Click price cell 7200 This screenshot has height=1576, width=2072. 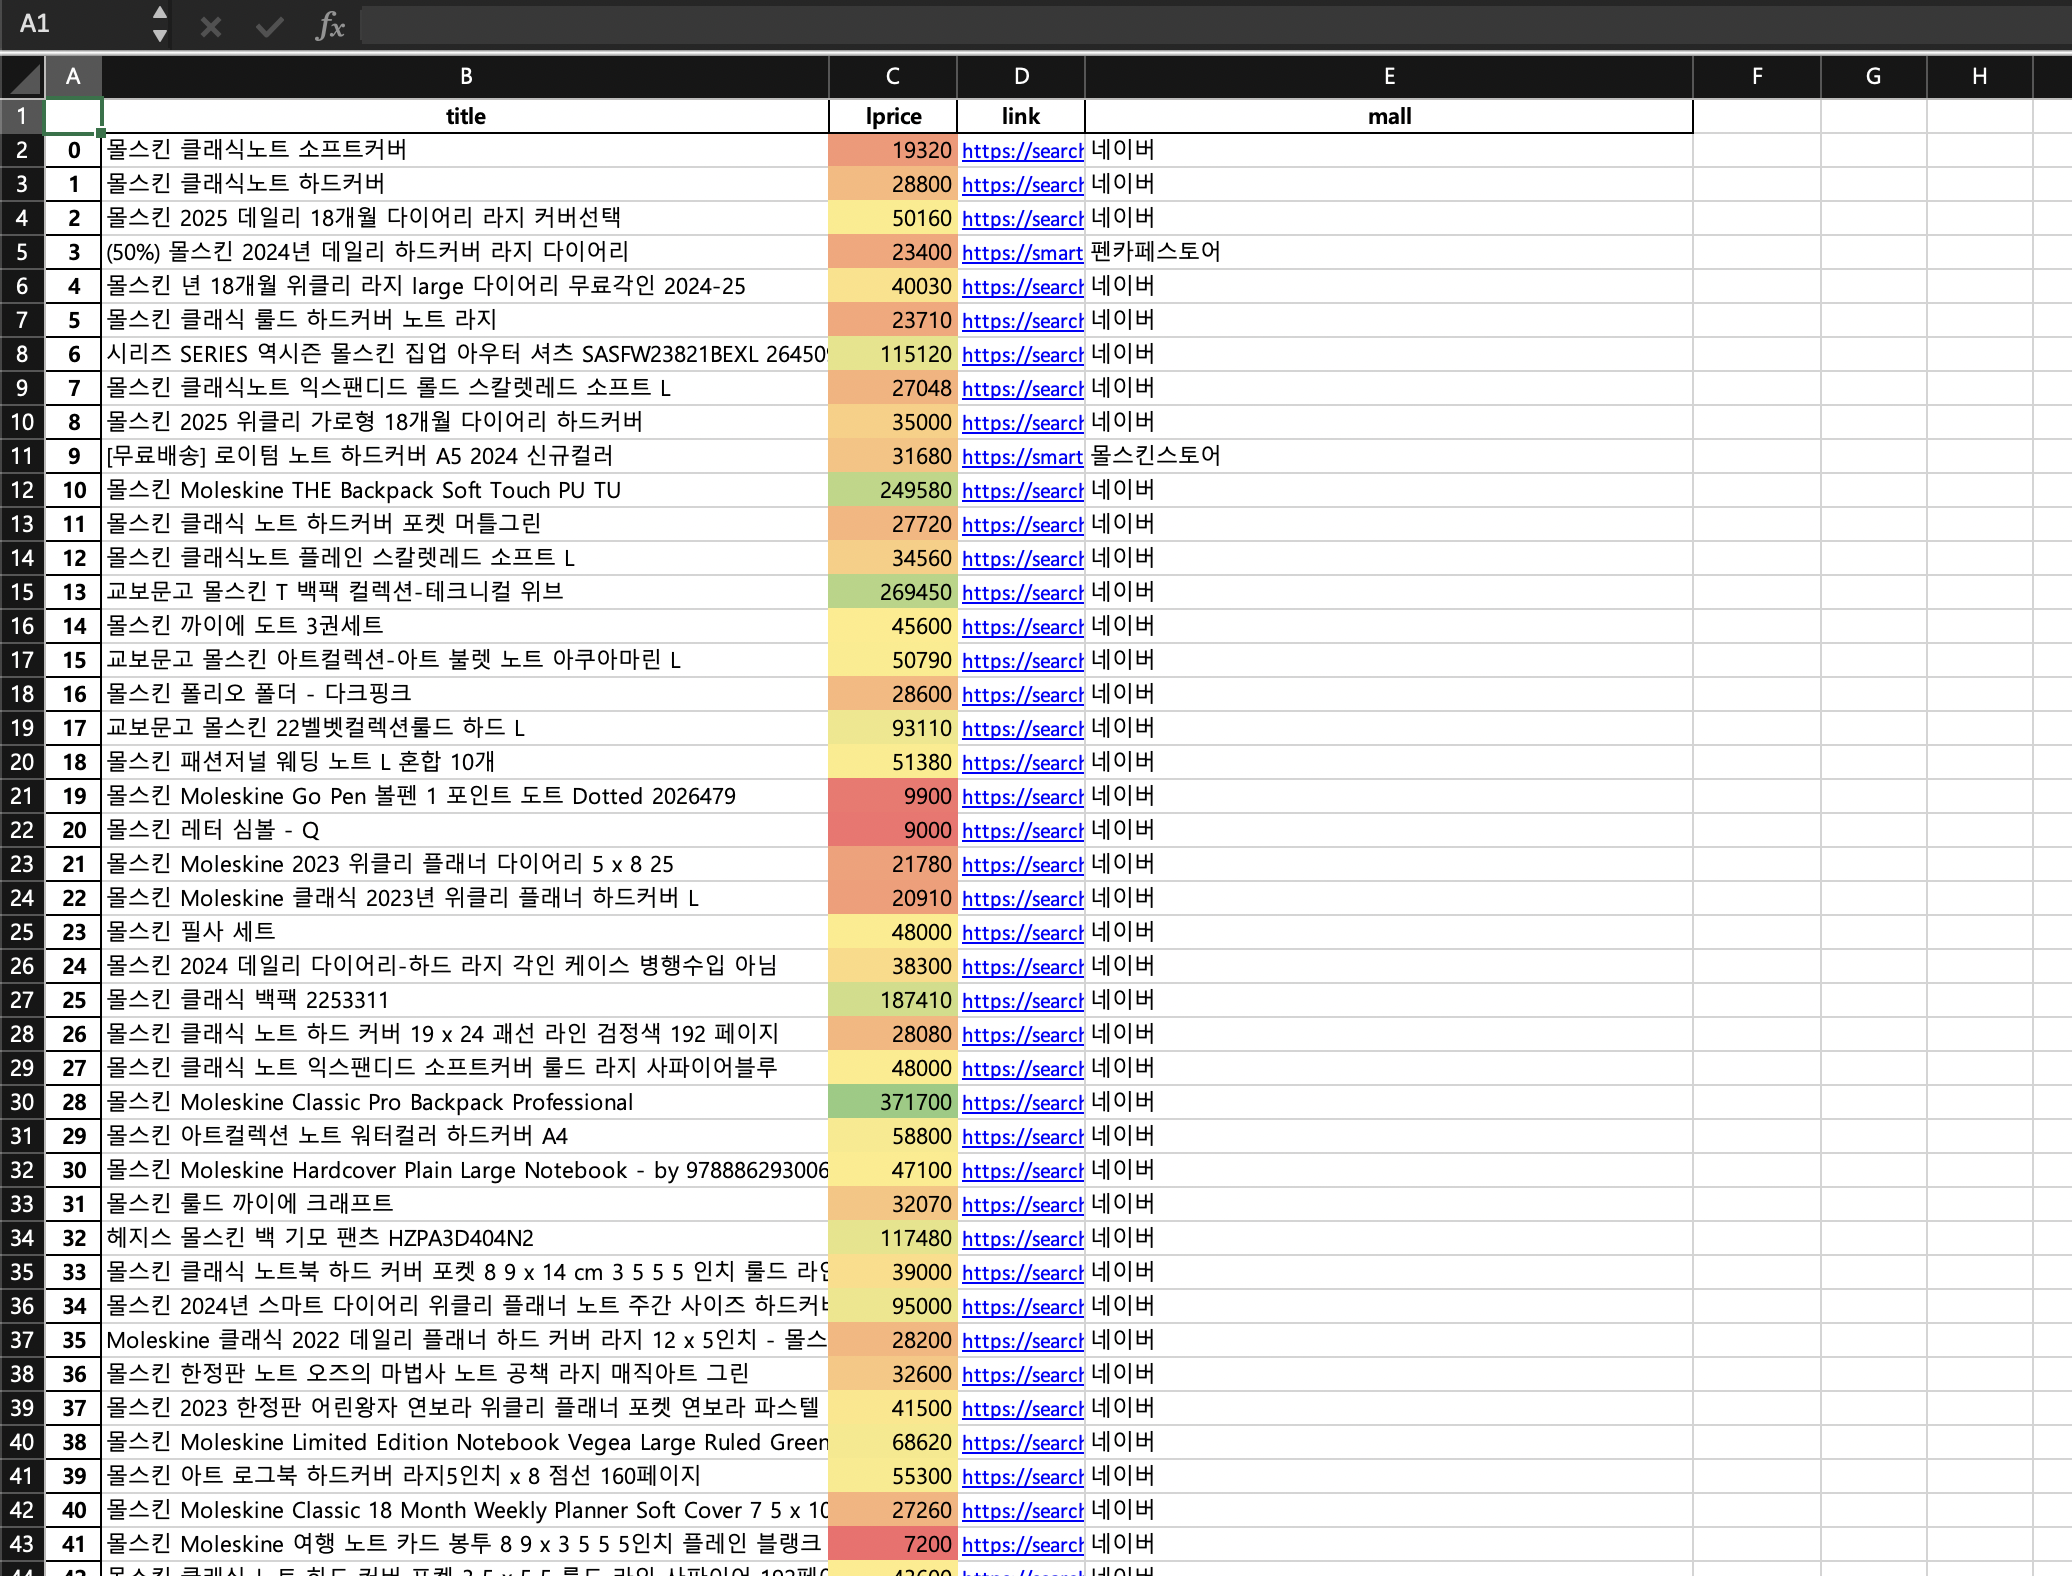coord(892,1544)
